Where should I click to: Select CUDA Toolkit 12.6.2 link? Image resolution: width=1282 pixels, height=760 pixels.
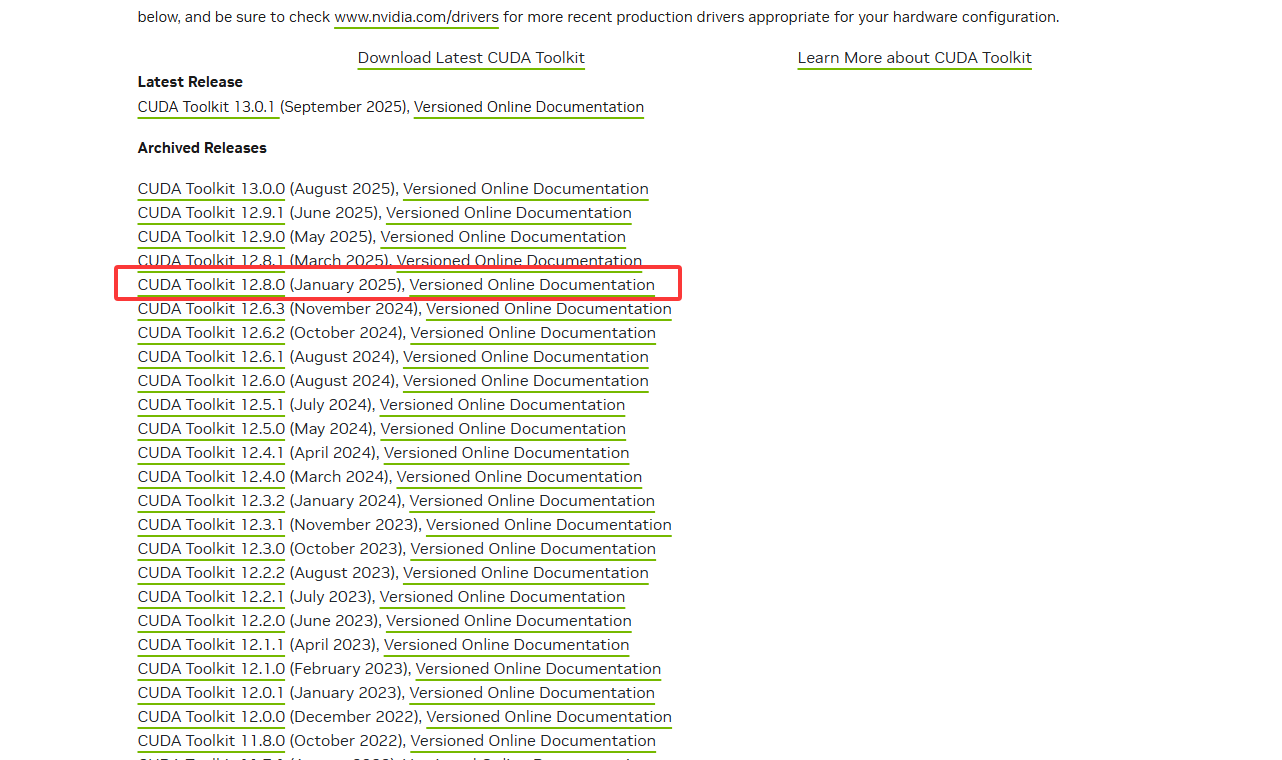pos(211,333)
